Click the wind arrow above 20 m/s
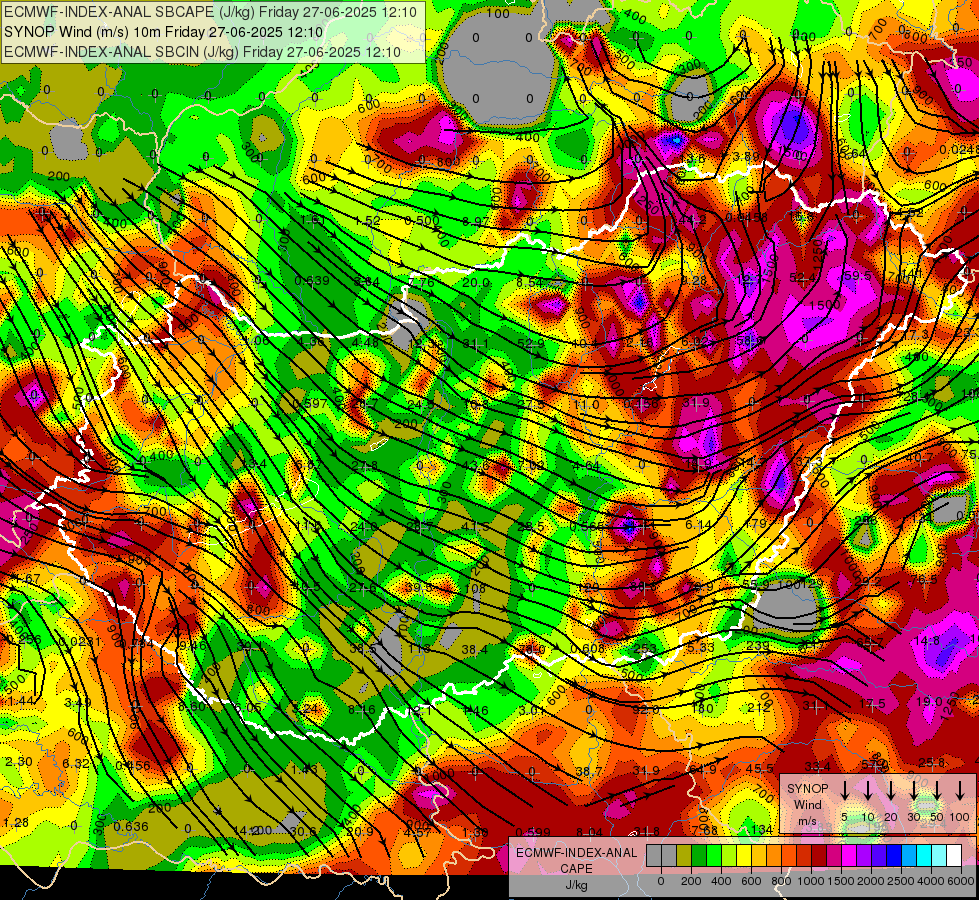Screen dimensions: 979x900 click(891, 791)
